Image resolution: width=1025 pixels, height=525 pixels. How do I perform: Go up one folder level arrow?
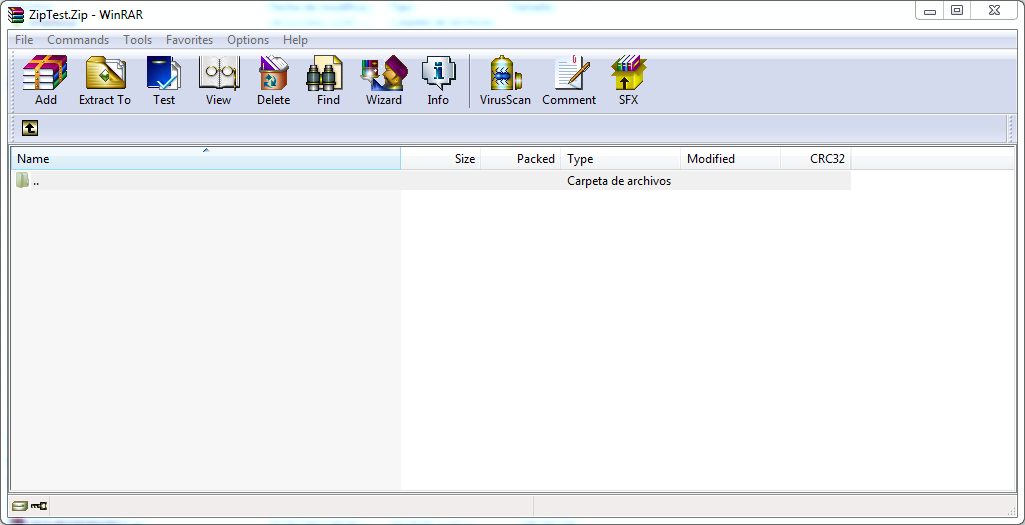click(30, 128)
